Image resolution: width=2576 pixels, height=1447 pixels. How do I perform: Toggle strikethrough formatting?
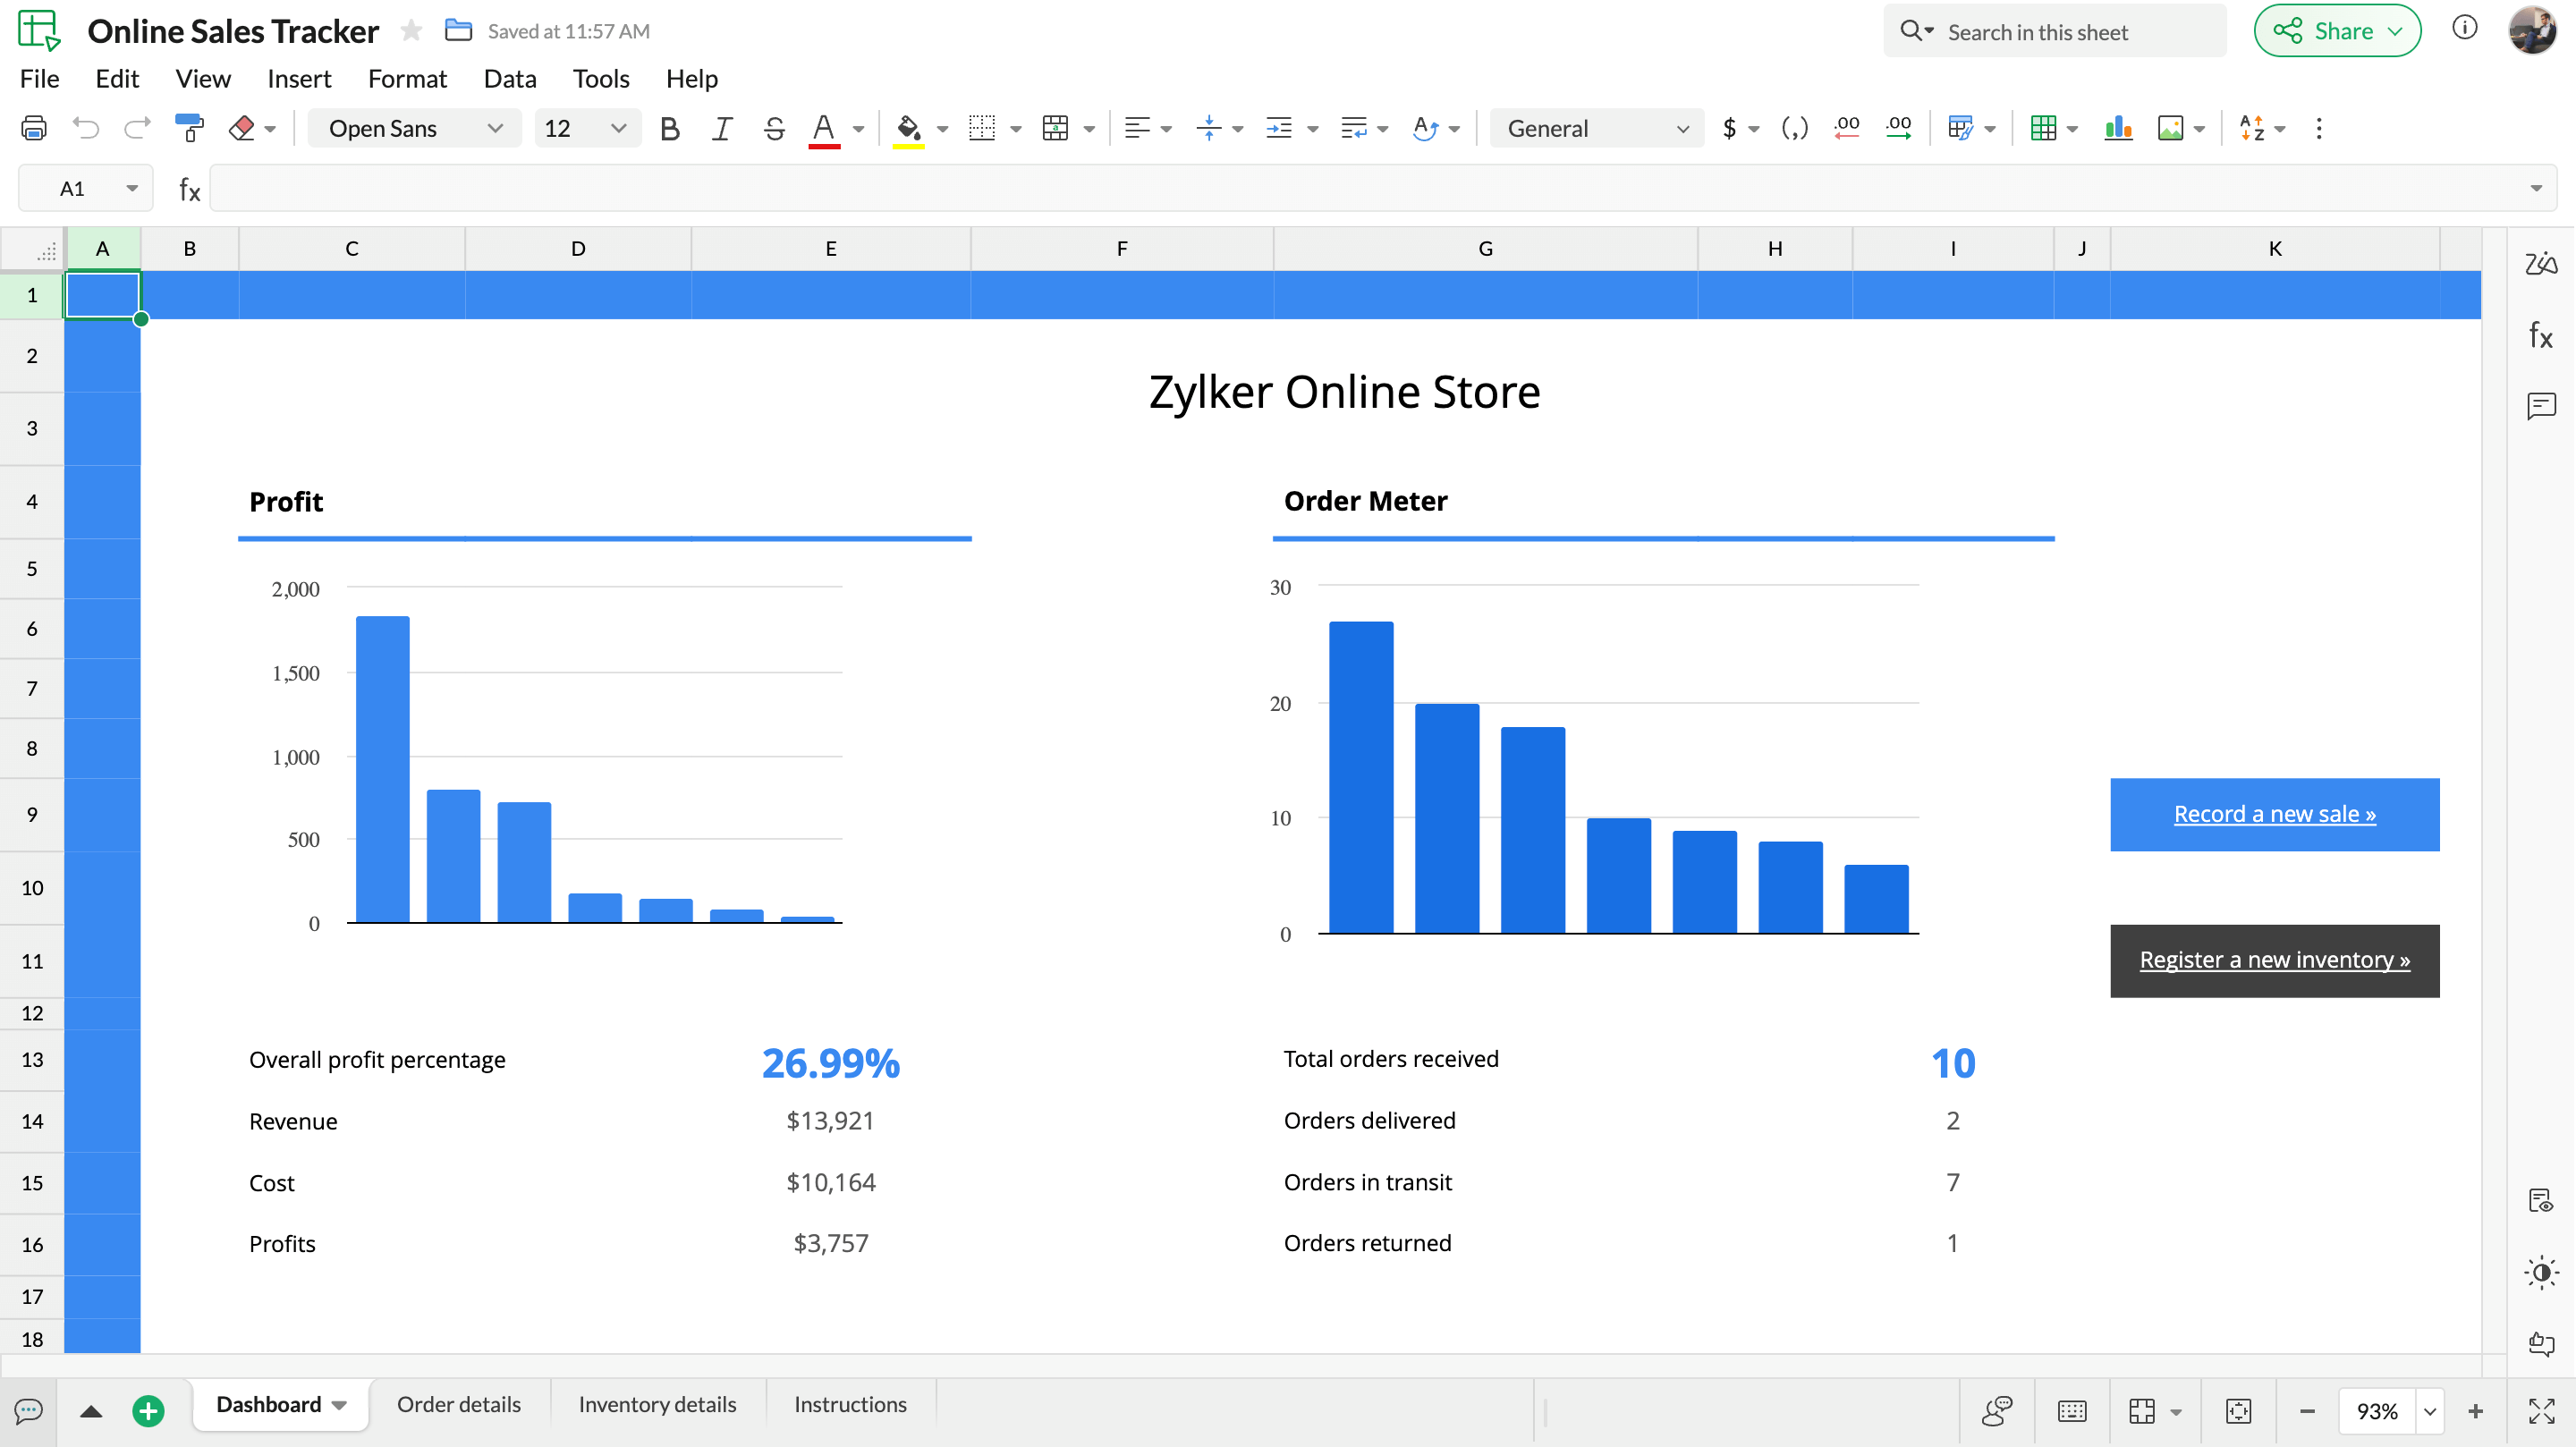774,128
